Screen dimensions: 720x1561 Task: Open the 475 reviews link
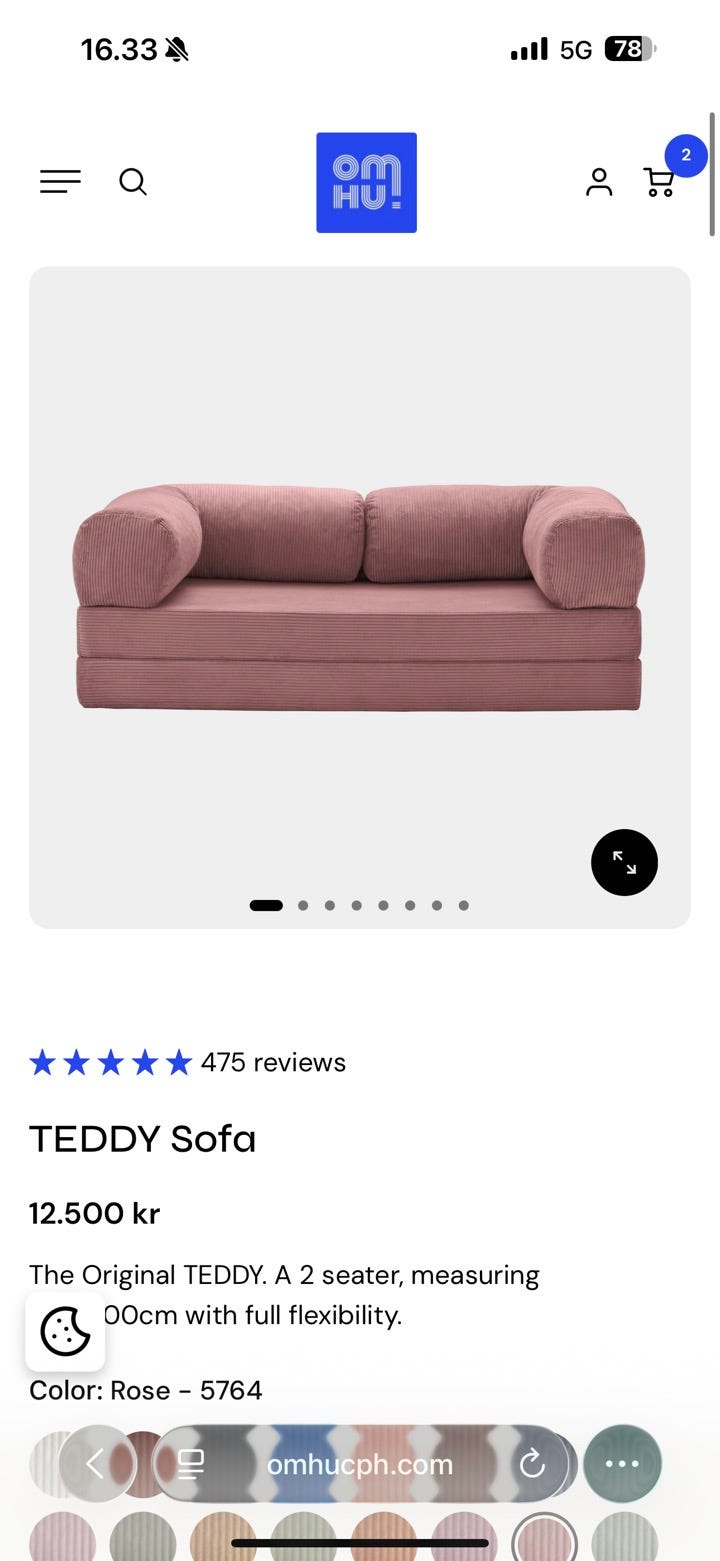pyautogui.click(x=273, y=1062)
